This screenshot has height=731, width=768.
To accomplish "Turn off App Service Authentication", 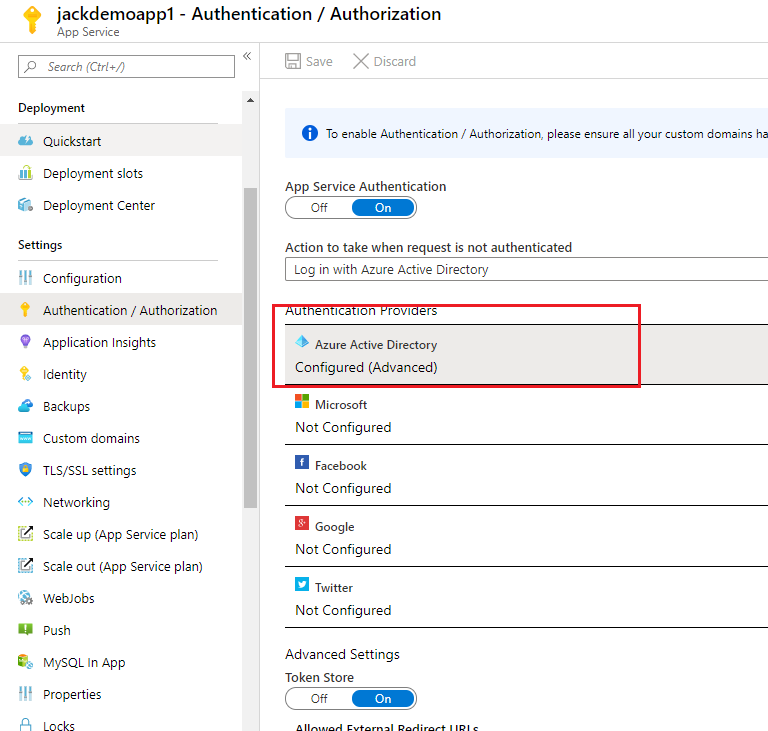I will point(319,208).
